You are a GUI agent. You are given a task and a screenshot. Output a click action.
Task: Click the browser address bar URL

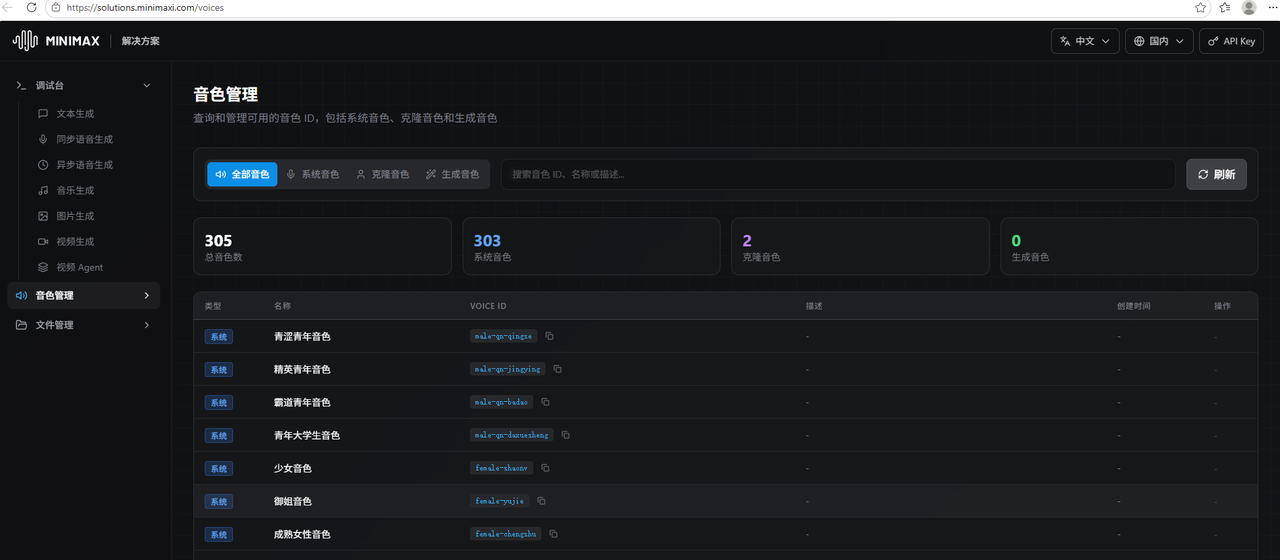(145, 7)
